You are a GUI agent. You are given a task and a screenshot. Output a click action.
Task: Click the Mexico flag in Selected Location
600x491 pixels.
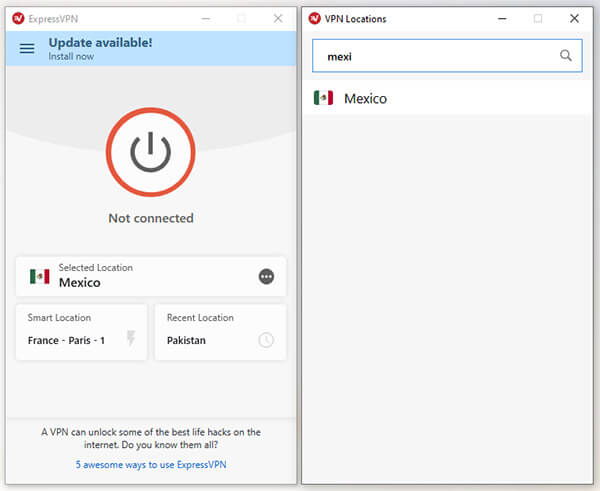click(x=40, y=276)
